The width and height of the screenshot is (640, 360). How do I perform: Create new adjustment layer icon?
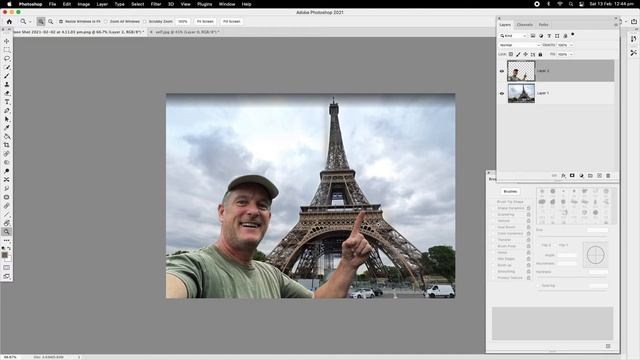tap(581, 176)
